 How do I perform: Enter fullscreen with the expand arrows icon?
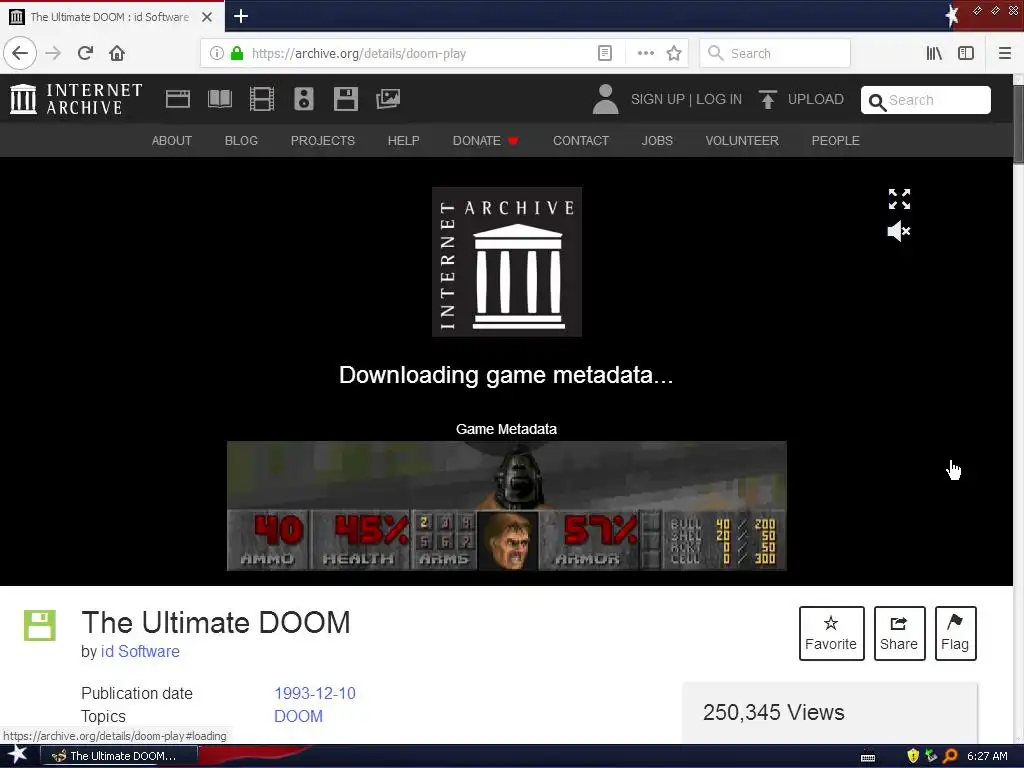(x=899, y=199)
